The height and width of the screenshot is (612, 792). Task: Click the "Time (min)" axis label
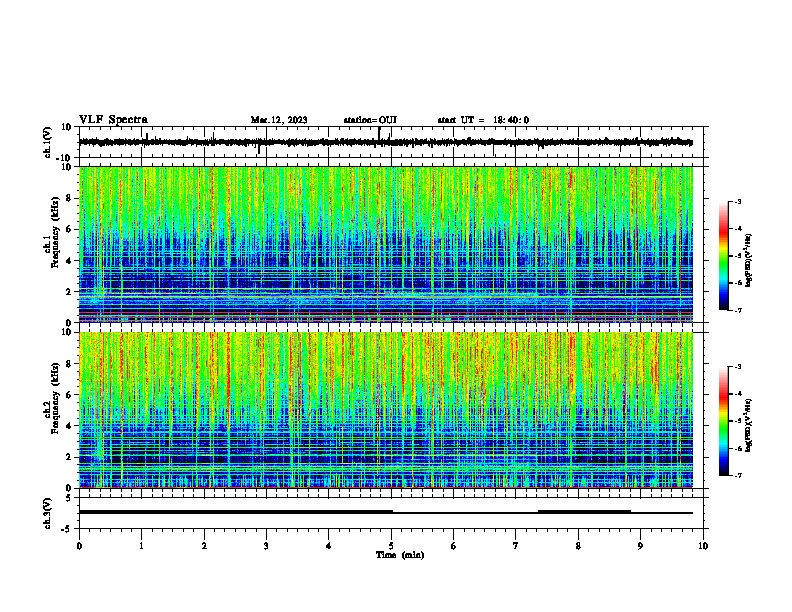pyautogui.click(x=400, y=555)
